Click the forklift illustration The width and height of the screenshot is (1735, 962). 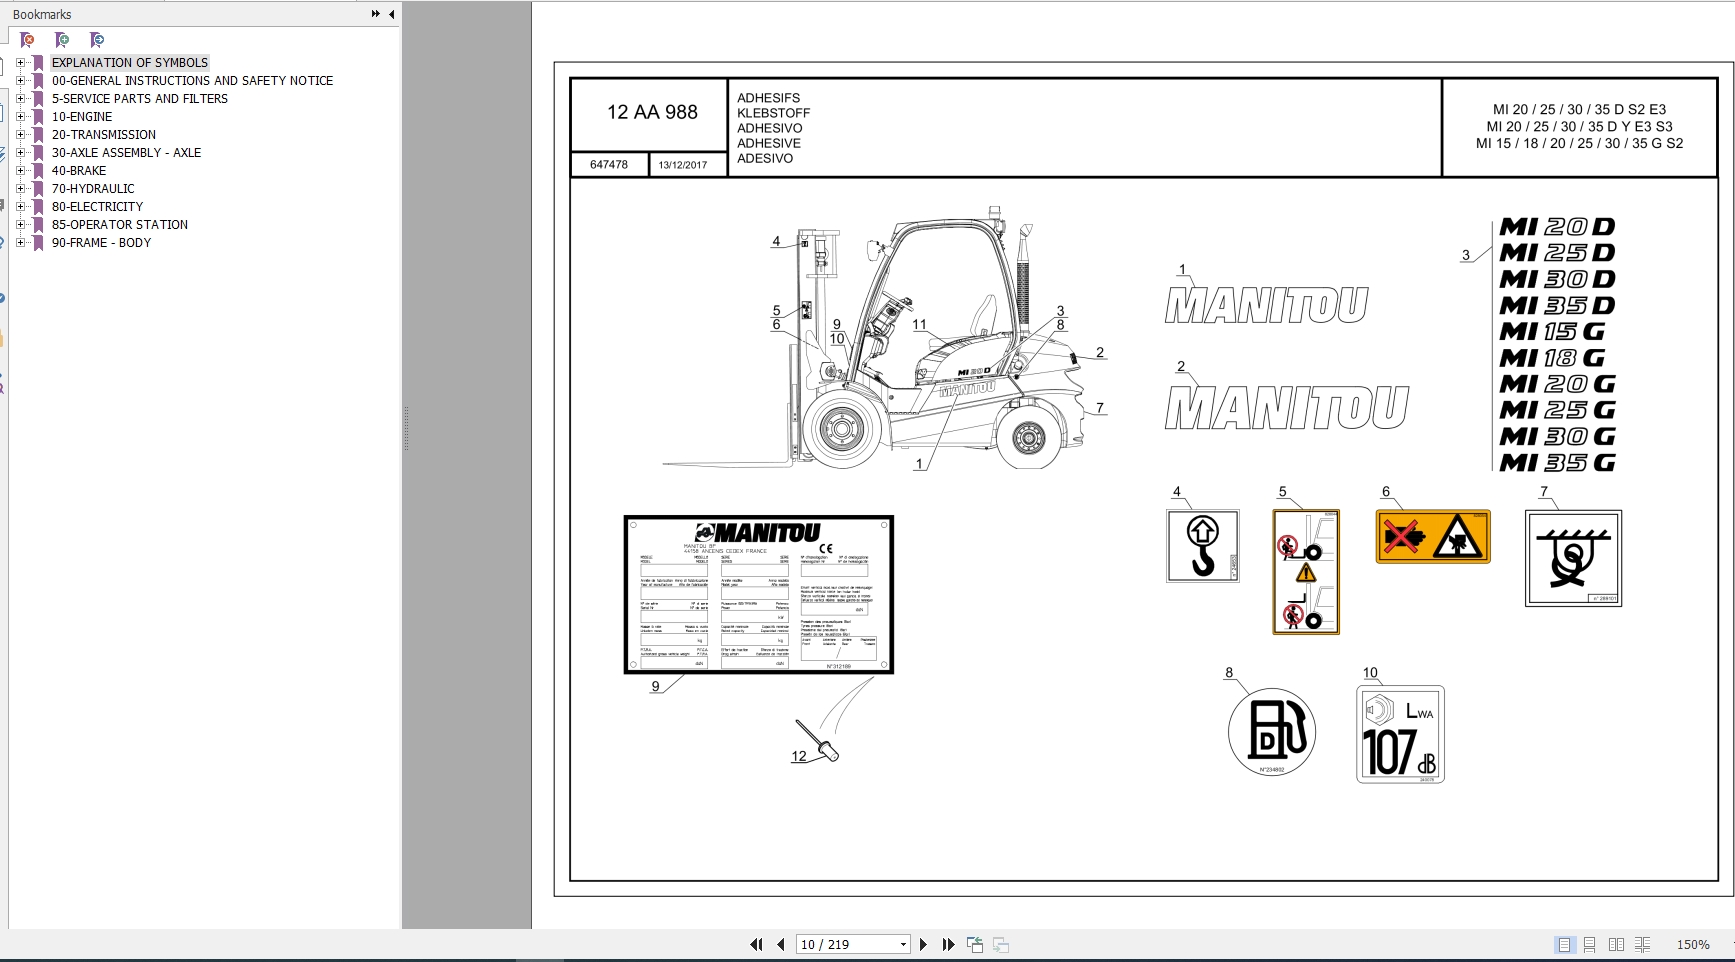click(875, 340)
